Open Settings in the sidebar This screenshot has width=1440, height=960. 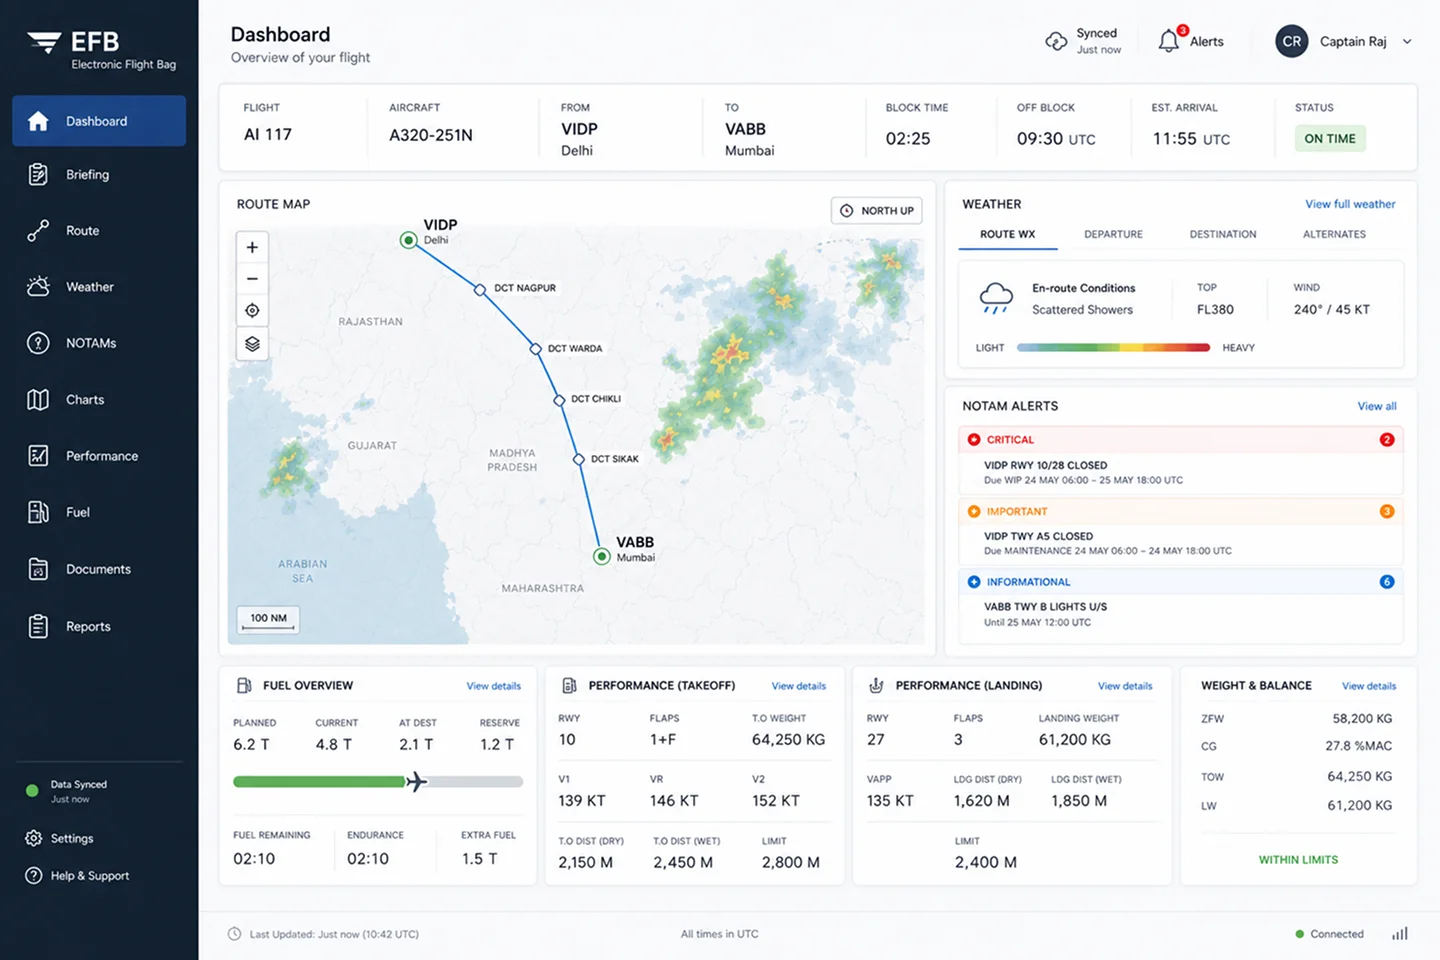(x=72, y=838)
